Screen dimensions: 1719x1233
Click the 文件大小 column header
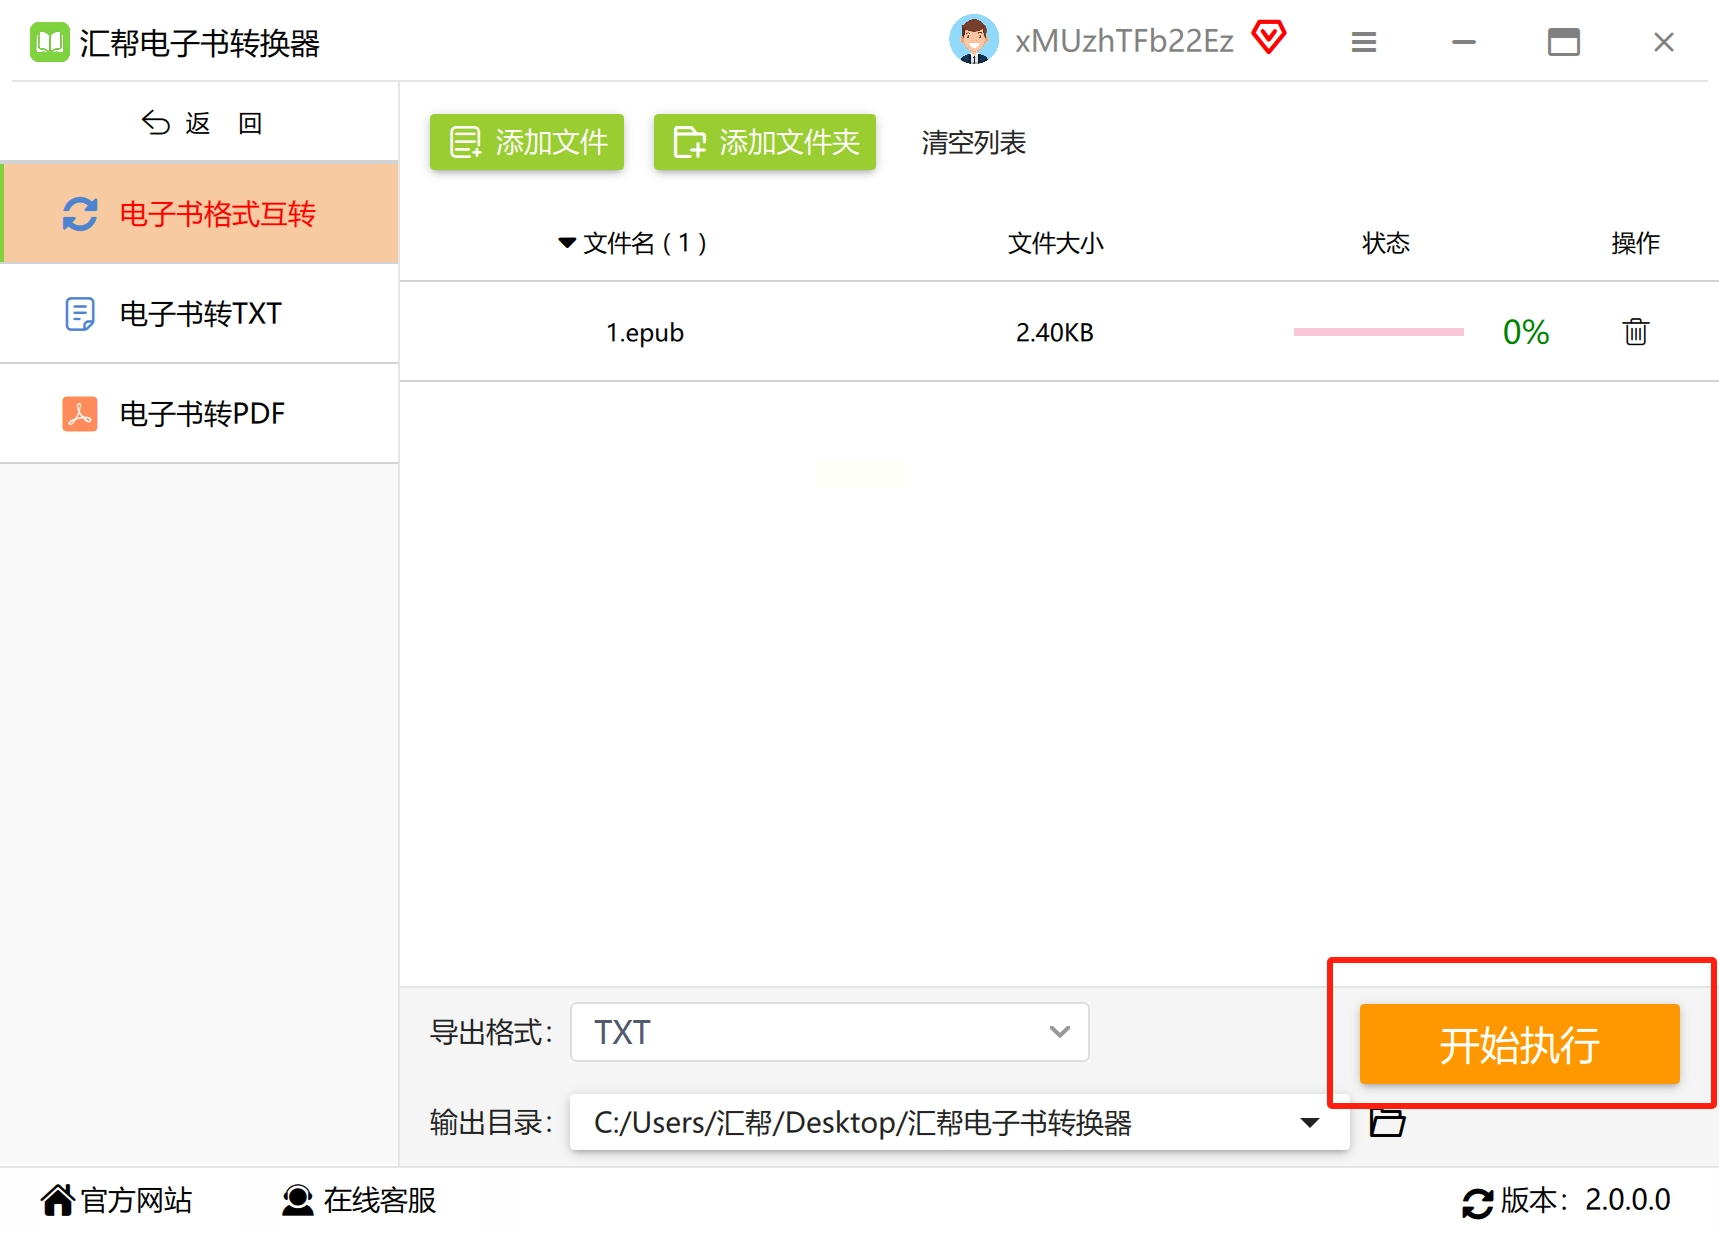(x=1056, y=243)
